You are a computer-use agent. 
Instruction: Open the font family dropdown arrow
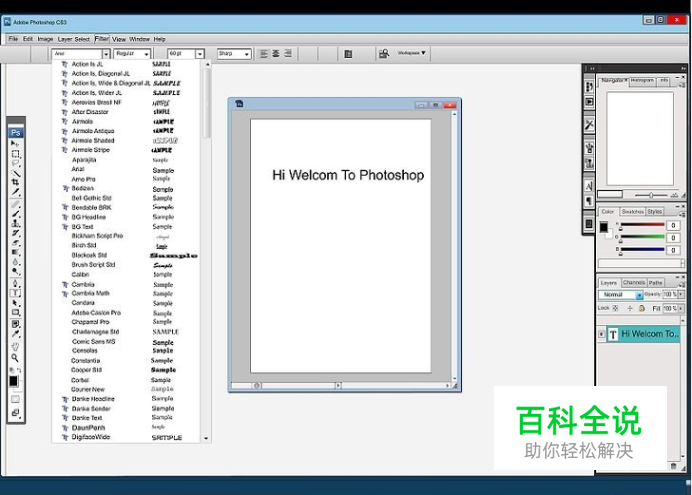(x=106, y=54)
